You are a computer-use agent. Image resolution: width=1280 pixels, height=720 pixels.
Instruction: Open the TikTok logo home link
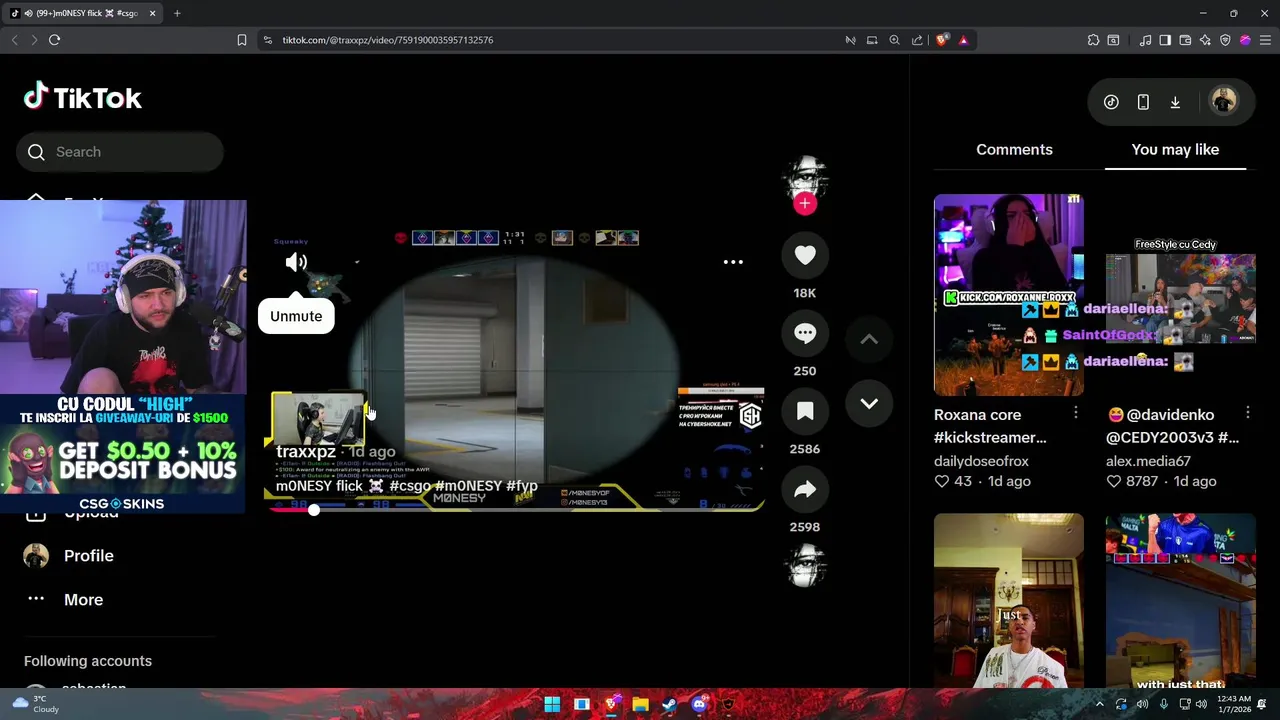pos(83,97)
